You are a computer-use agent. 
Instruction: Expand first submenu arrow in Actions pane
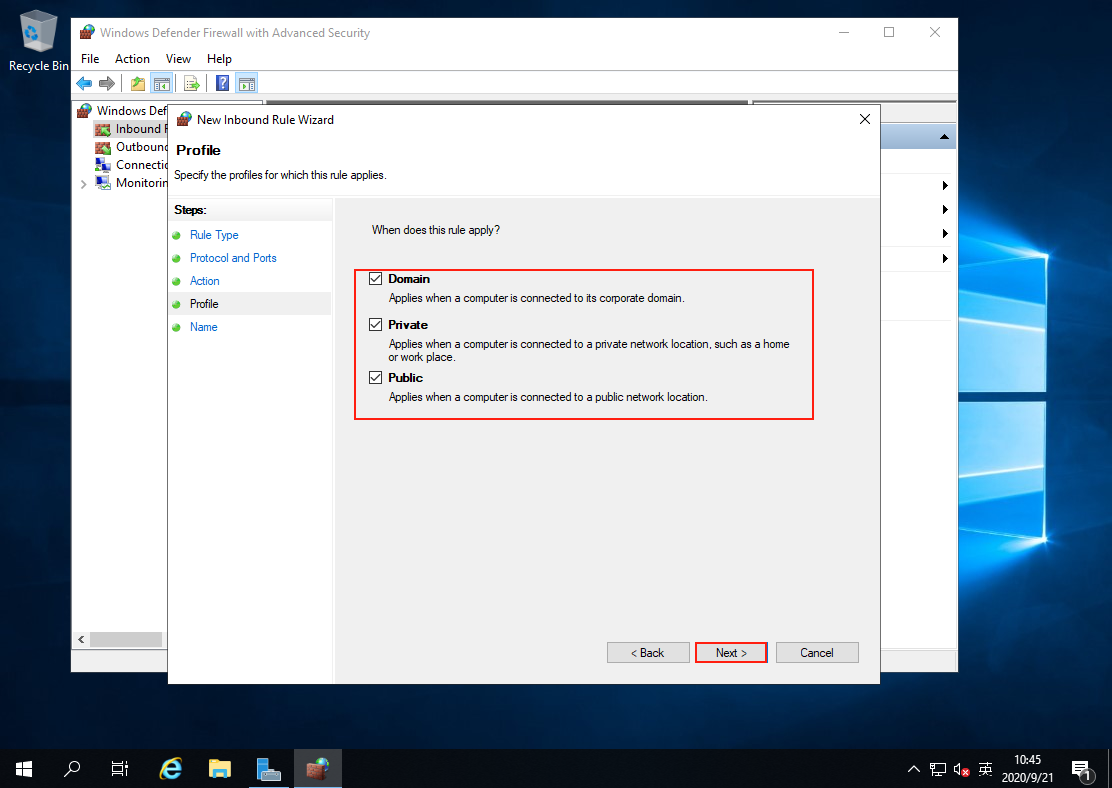(x=945, y=186)
